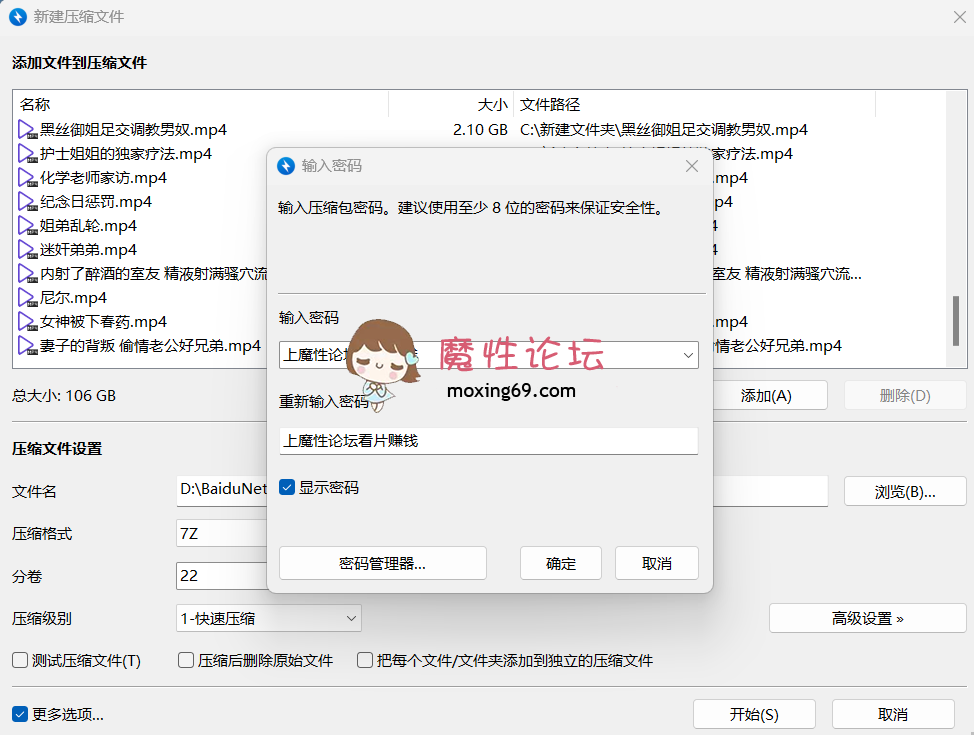Click the video icon next to 尼尔.mp4
Screen dimensions: 974x735
point(27,297)
